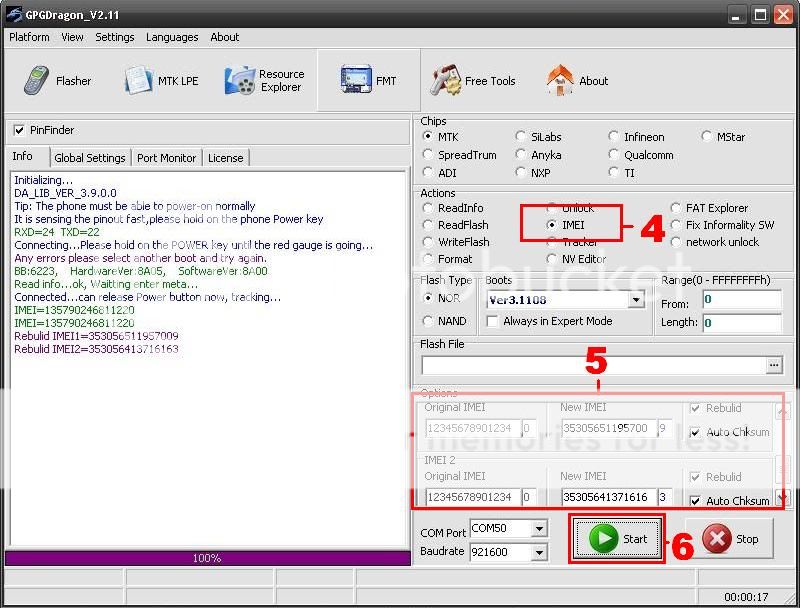Viewport: 800px width, 608px height.
Task: Launch Resource Explorer
Action: point(265,81)
